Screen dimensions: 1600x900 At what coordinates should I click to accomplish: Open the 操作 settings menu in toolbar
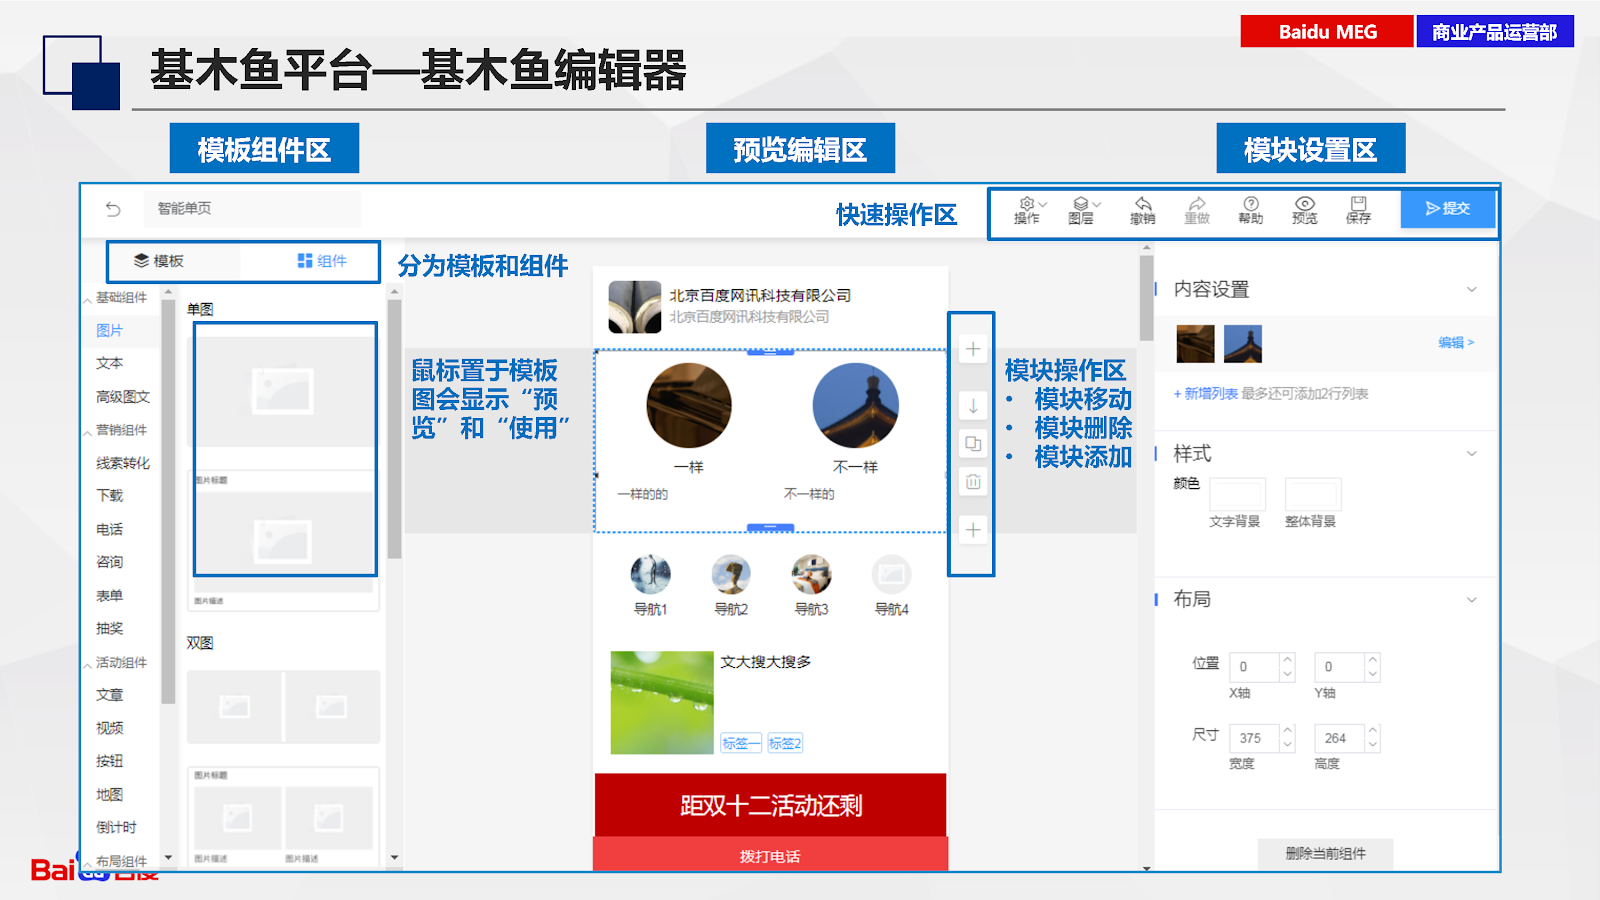pyautogui.click(x=1030, y=210)
